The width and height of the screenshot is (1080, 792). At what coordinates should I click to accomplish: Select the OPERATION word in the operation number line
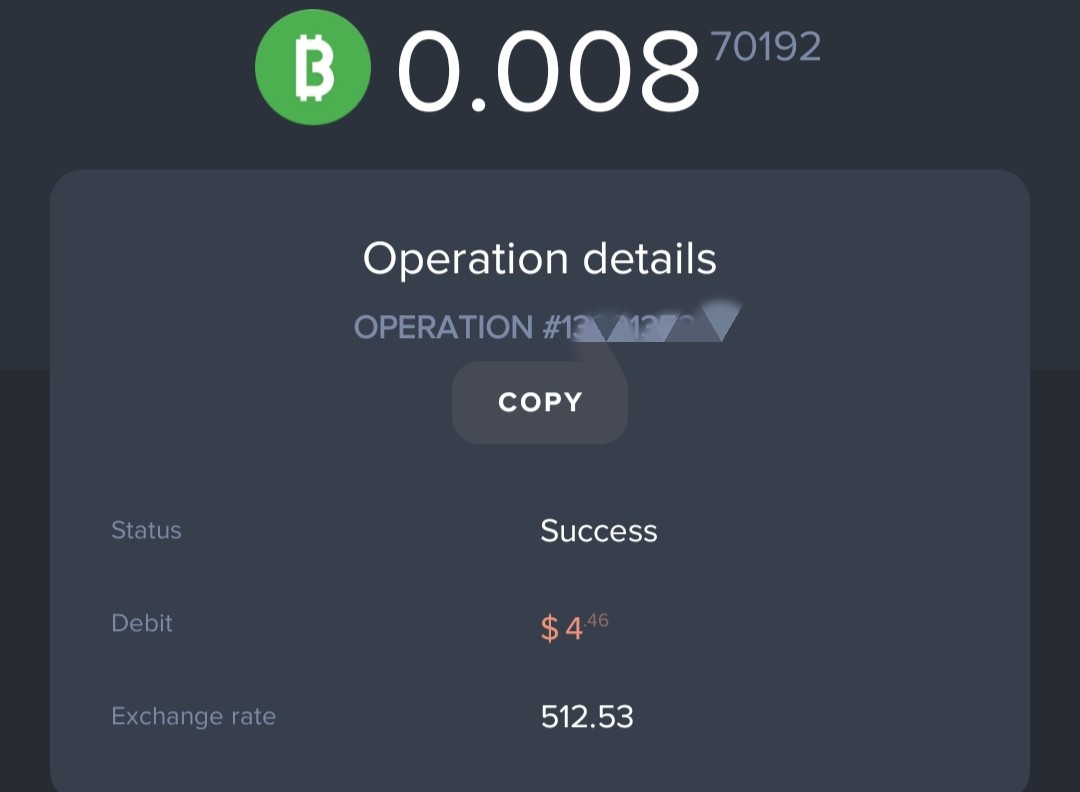(444, 327)
